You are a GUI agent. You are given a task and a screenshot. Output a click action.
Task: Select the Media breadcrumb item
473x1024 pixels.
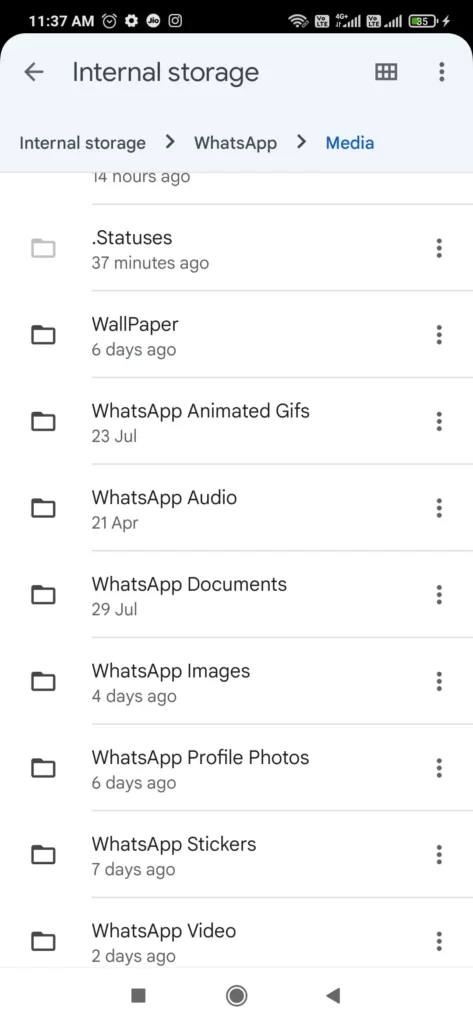(350, 143)
